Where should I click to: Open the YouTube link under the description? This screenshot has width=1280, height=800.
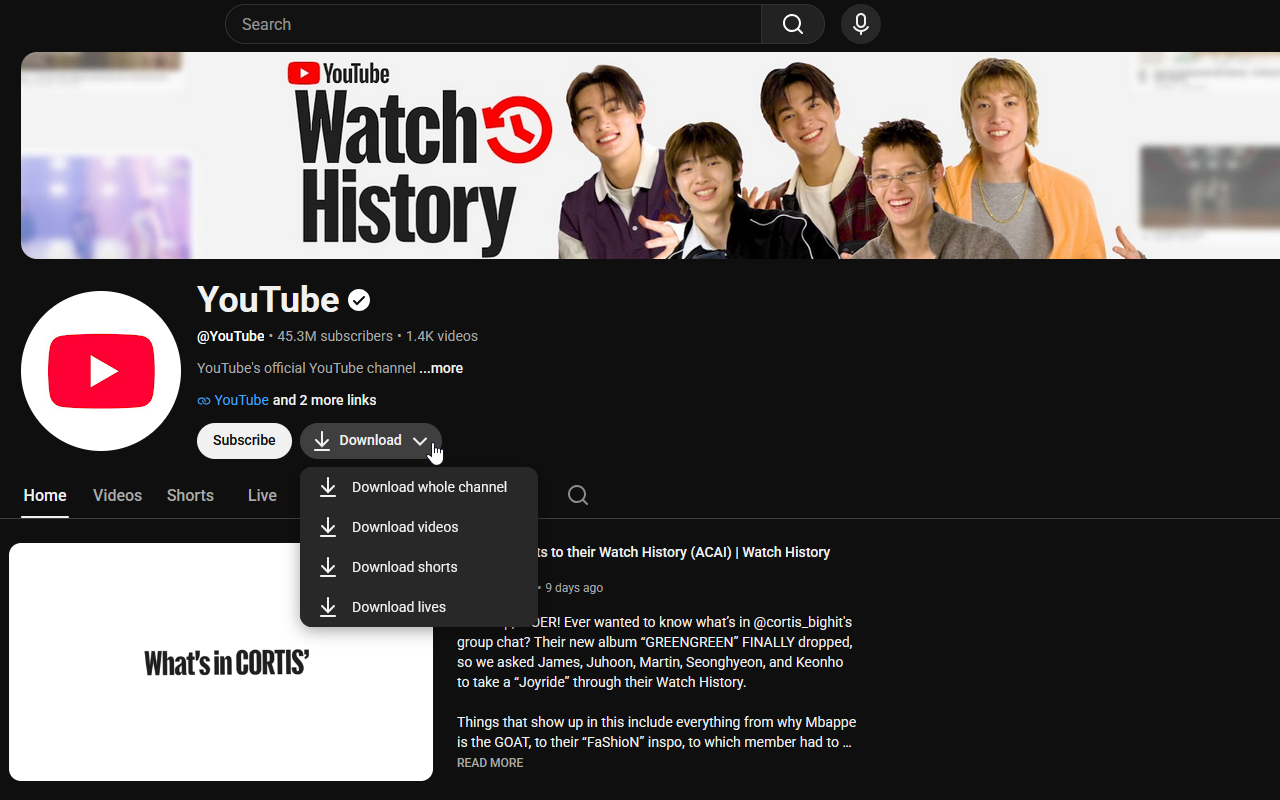click(x=241, y=400)
